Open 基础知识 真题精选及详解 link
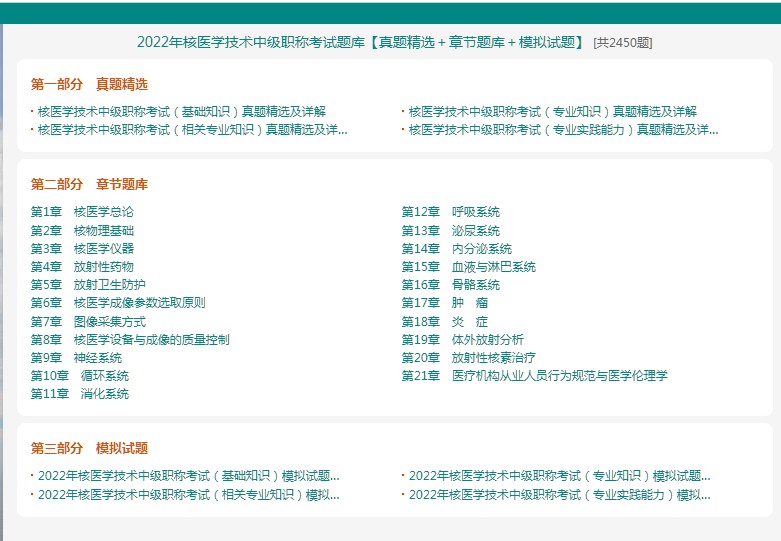The image size is (781, 541). 182,112
